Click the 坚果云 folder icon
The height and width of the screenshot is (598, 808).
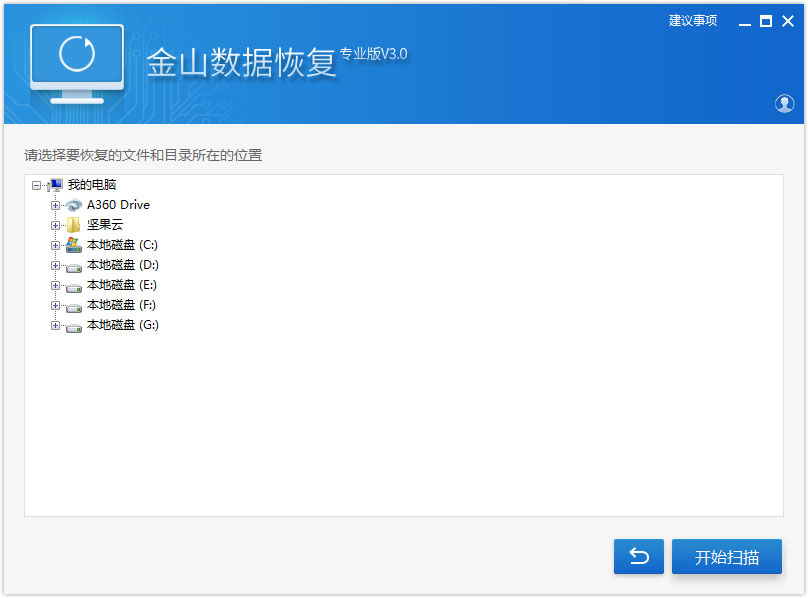[x=73, y=224]
